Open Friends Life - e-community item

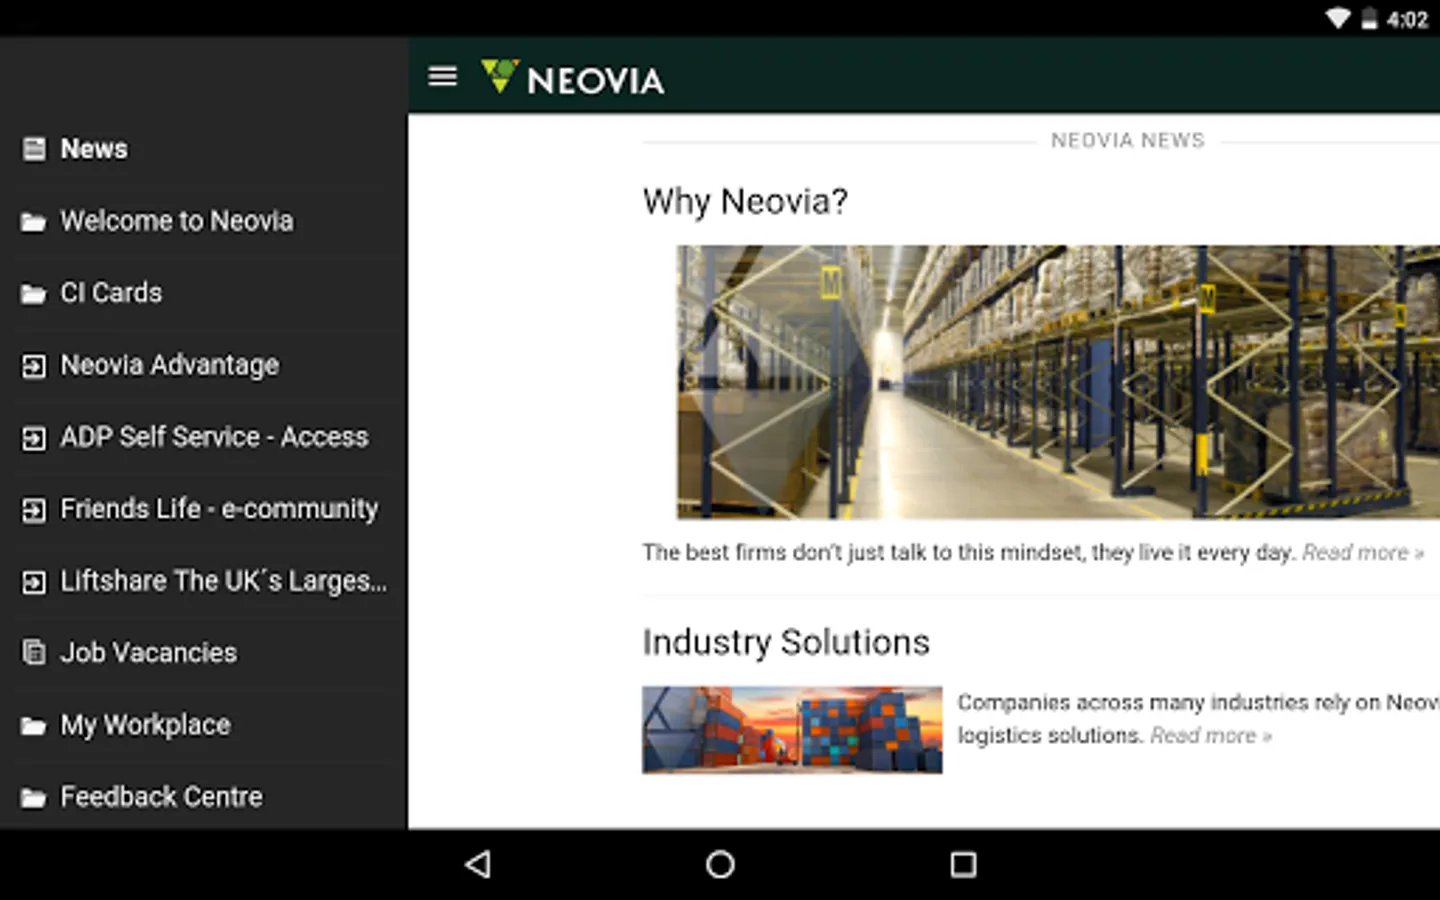[x=203, y=509]
